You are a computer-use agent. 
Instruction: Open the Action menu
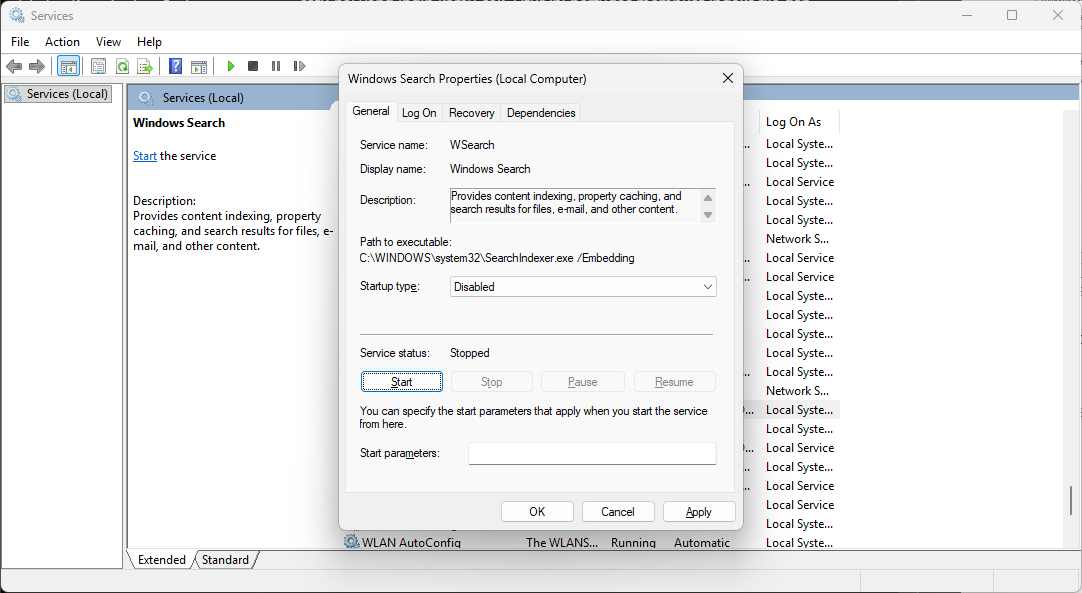coord(62,41)
